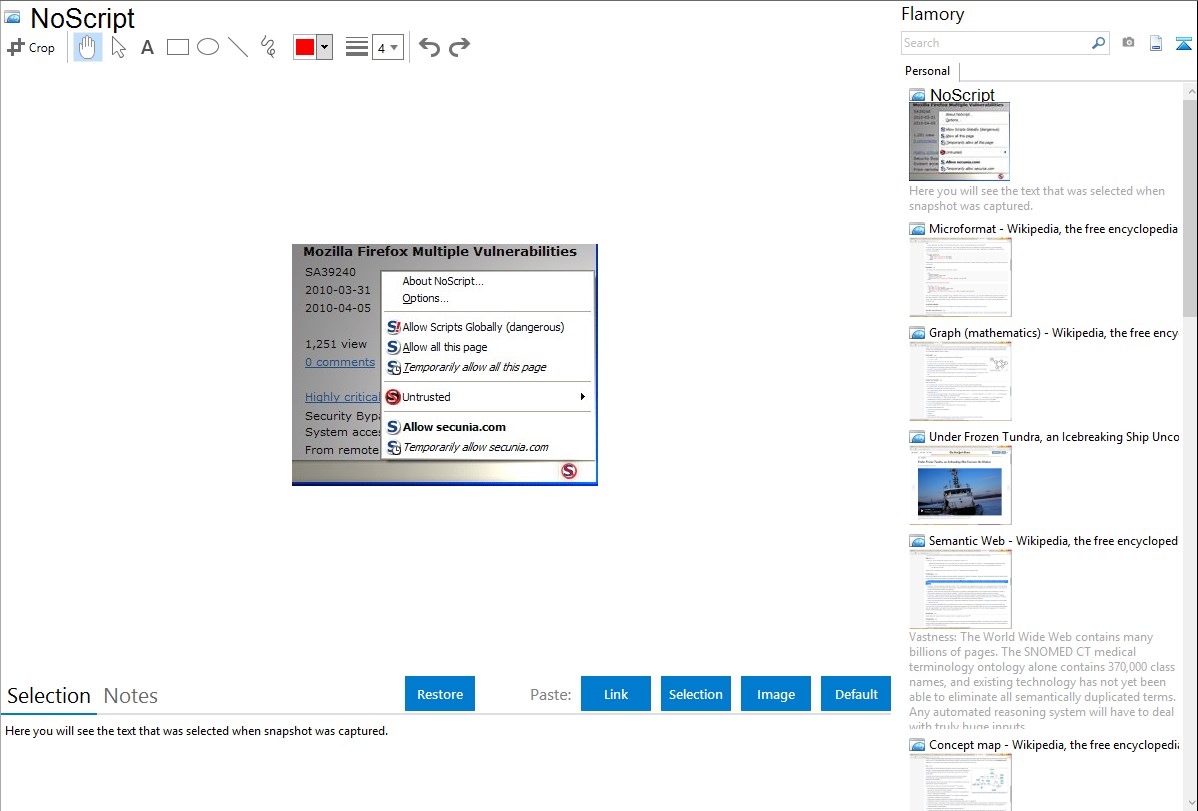Click the Under Frozen Tundra snapshot title
Viewport: 1198px width, 811px height.
[1054, 436]
